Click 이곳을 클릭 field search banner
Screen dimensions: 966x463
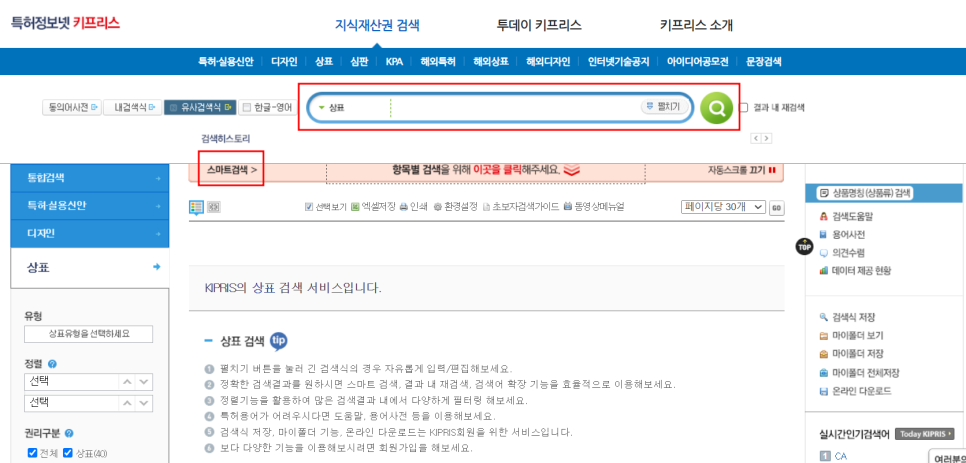coord(486,170)
